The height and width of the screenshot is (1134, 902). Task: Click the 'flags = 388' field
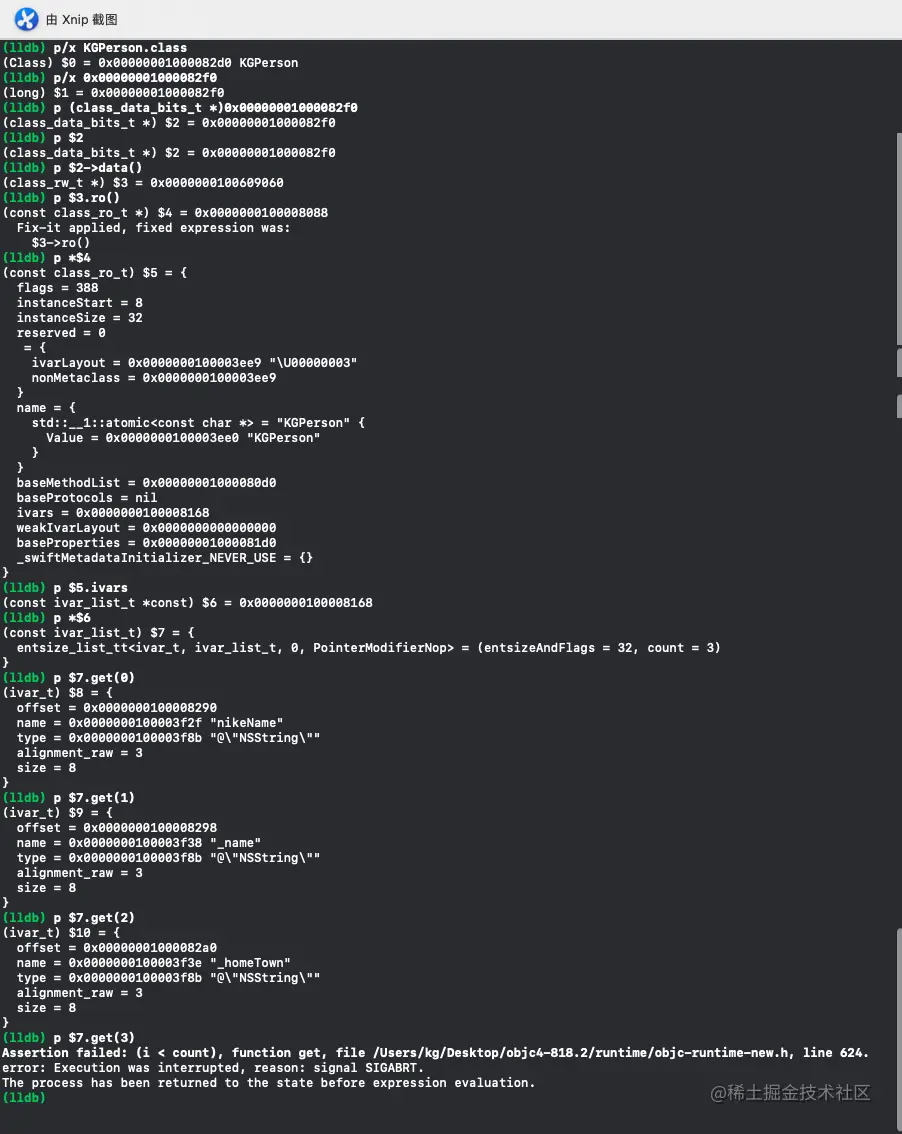tap(58, 288)
